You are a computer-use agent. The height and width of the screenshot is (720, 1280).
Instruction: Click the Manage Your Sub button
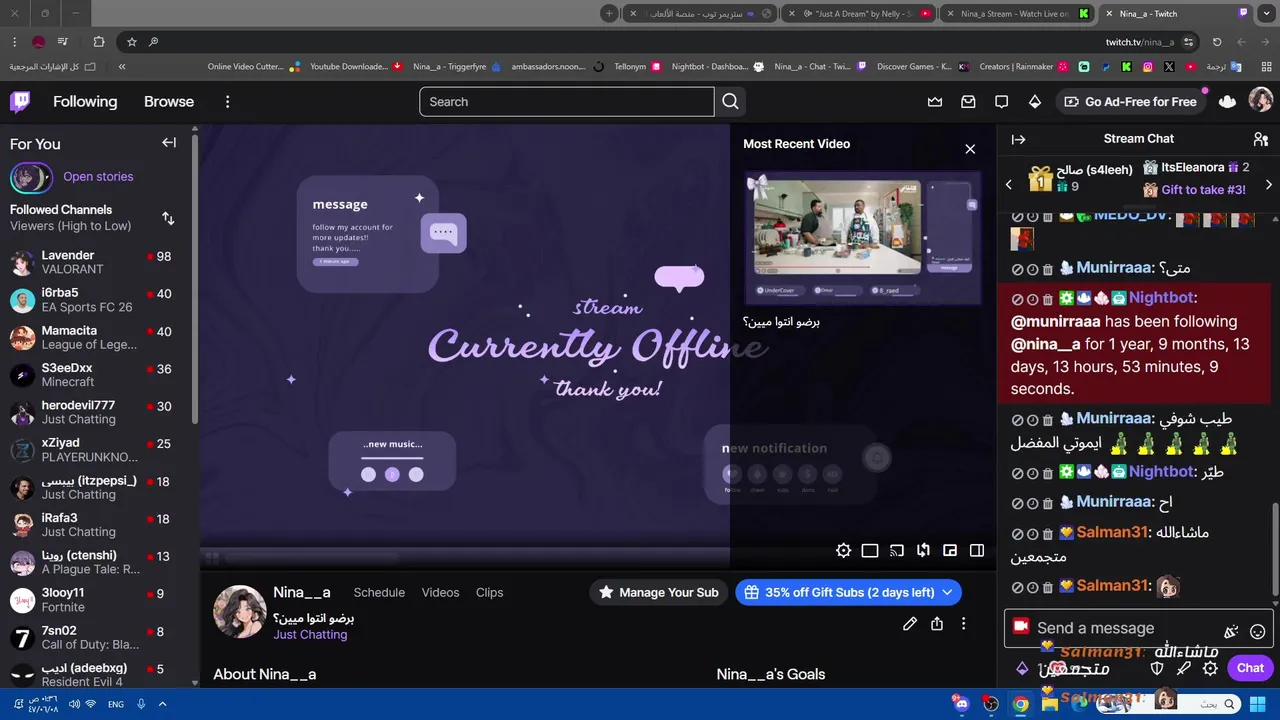coord(658,592)
